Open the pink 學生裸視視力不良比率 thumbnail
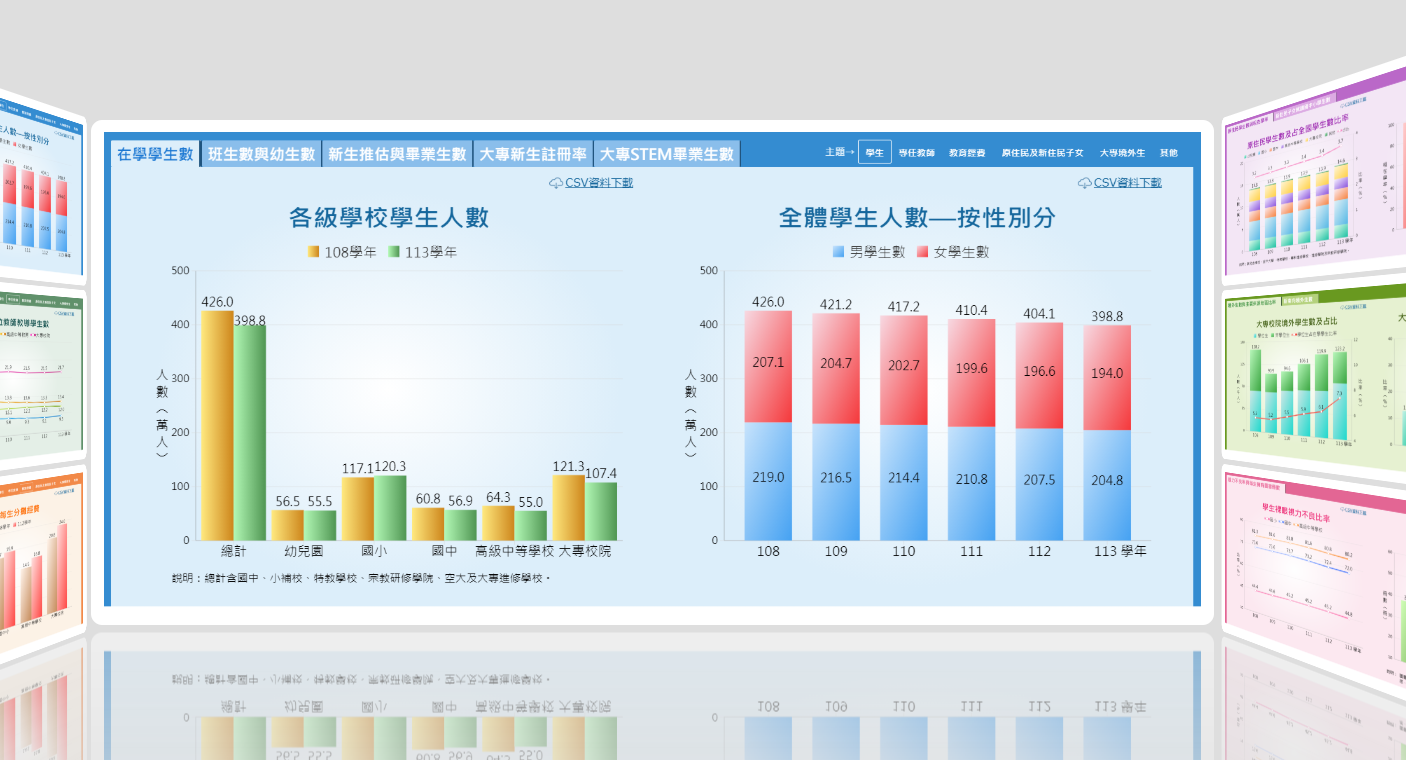Image resolution: width=1406 pixels, height=760 pixels. tap(1310, 580)
